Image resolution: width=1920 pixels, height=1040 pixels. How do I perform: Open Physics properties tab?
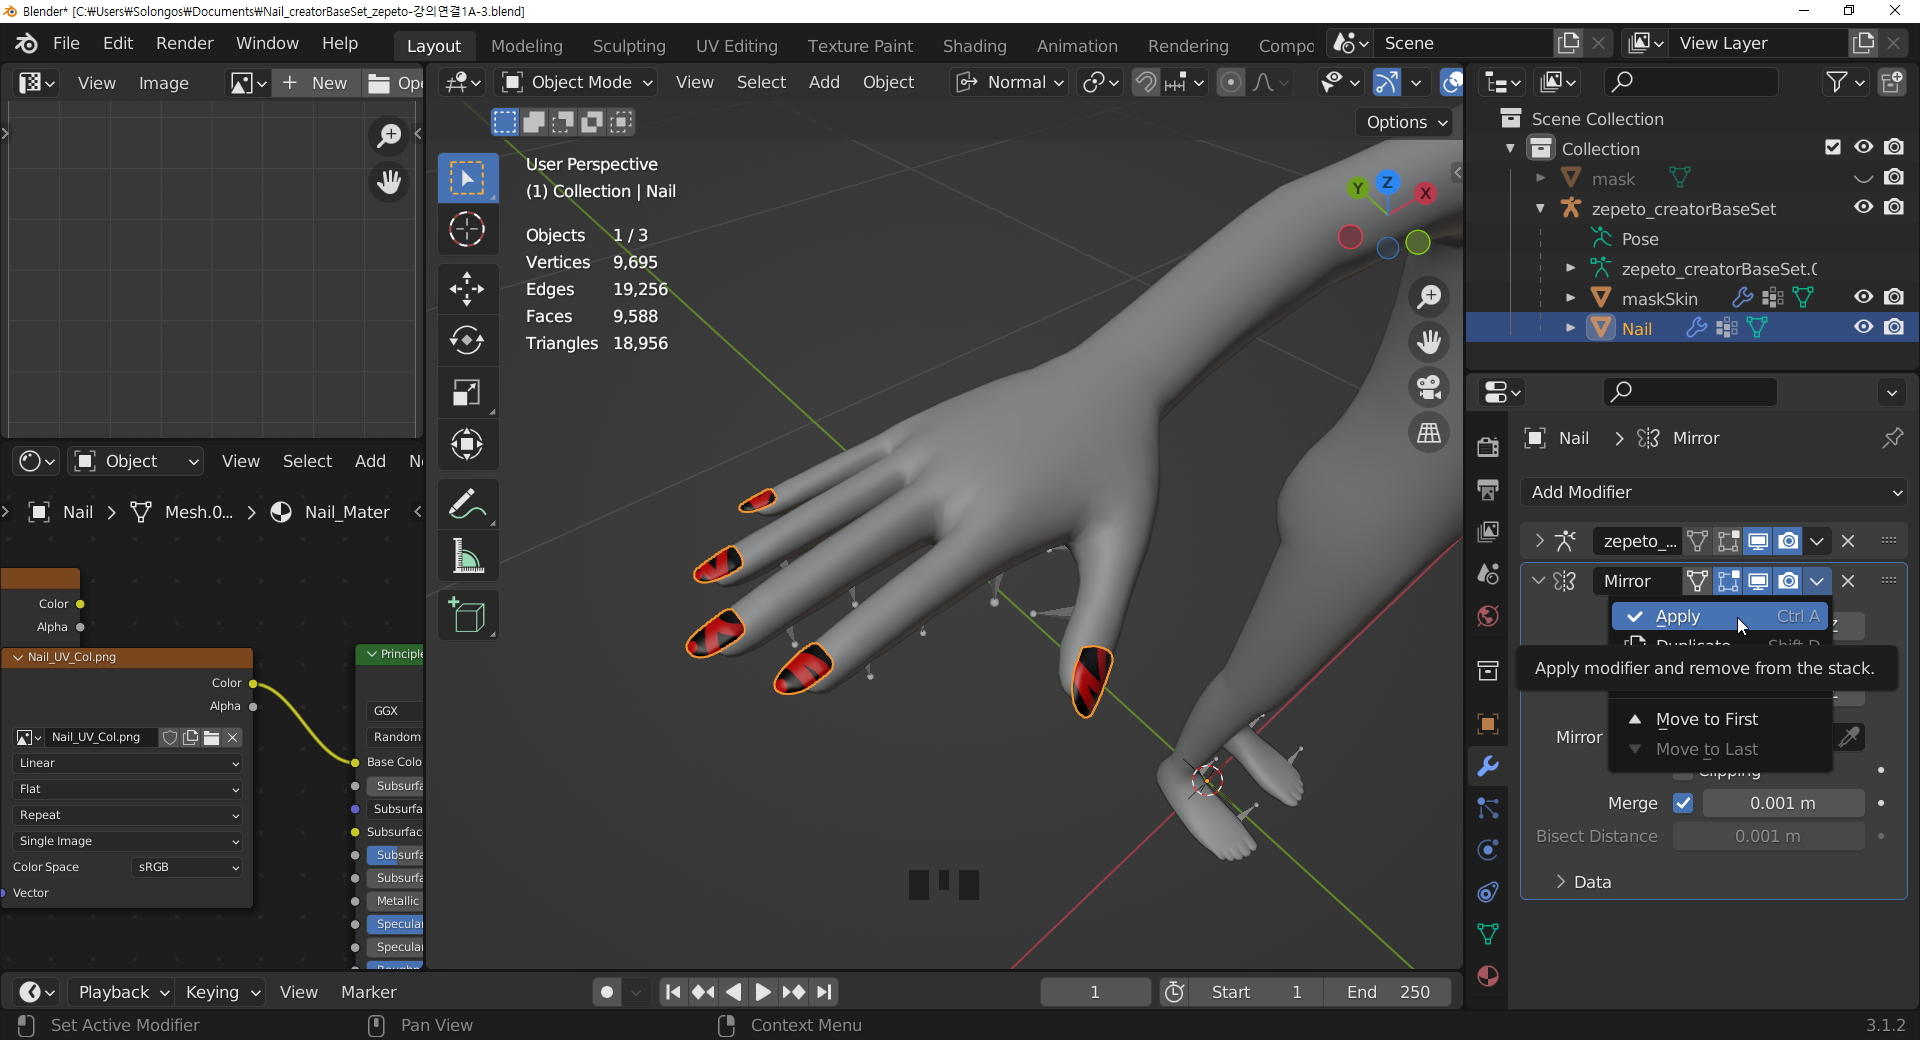(1488, 850)
